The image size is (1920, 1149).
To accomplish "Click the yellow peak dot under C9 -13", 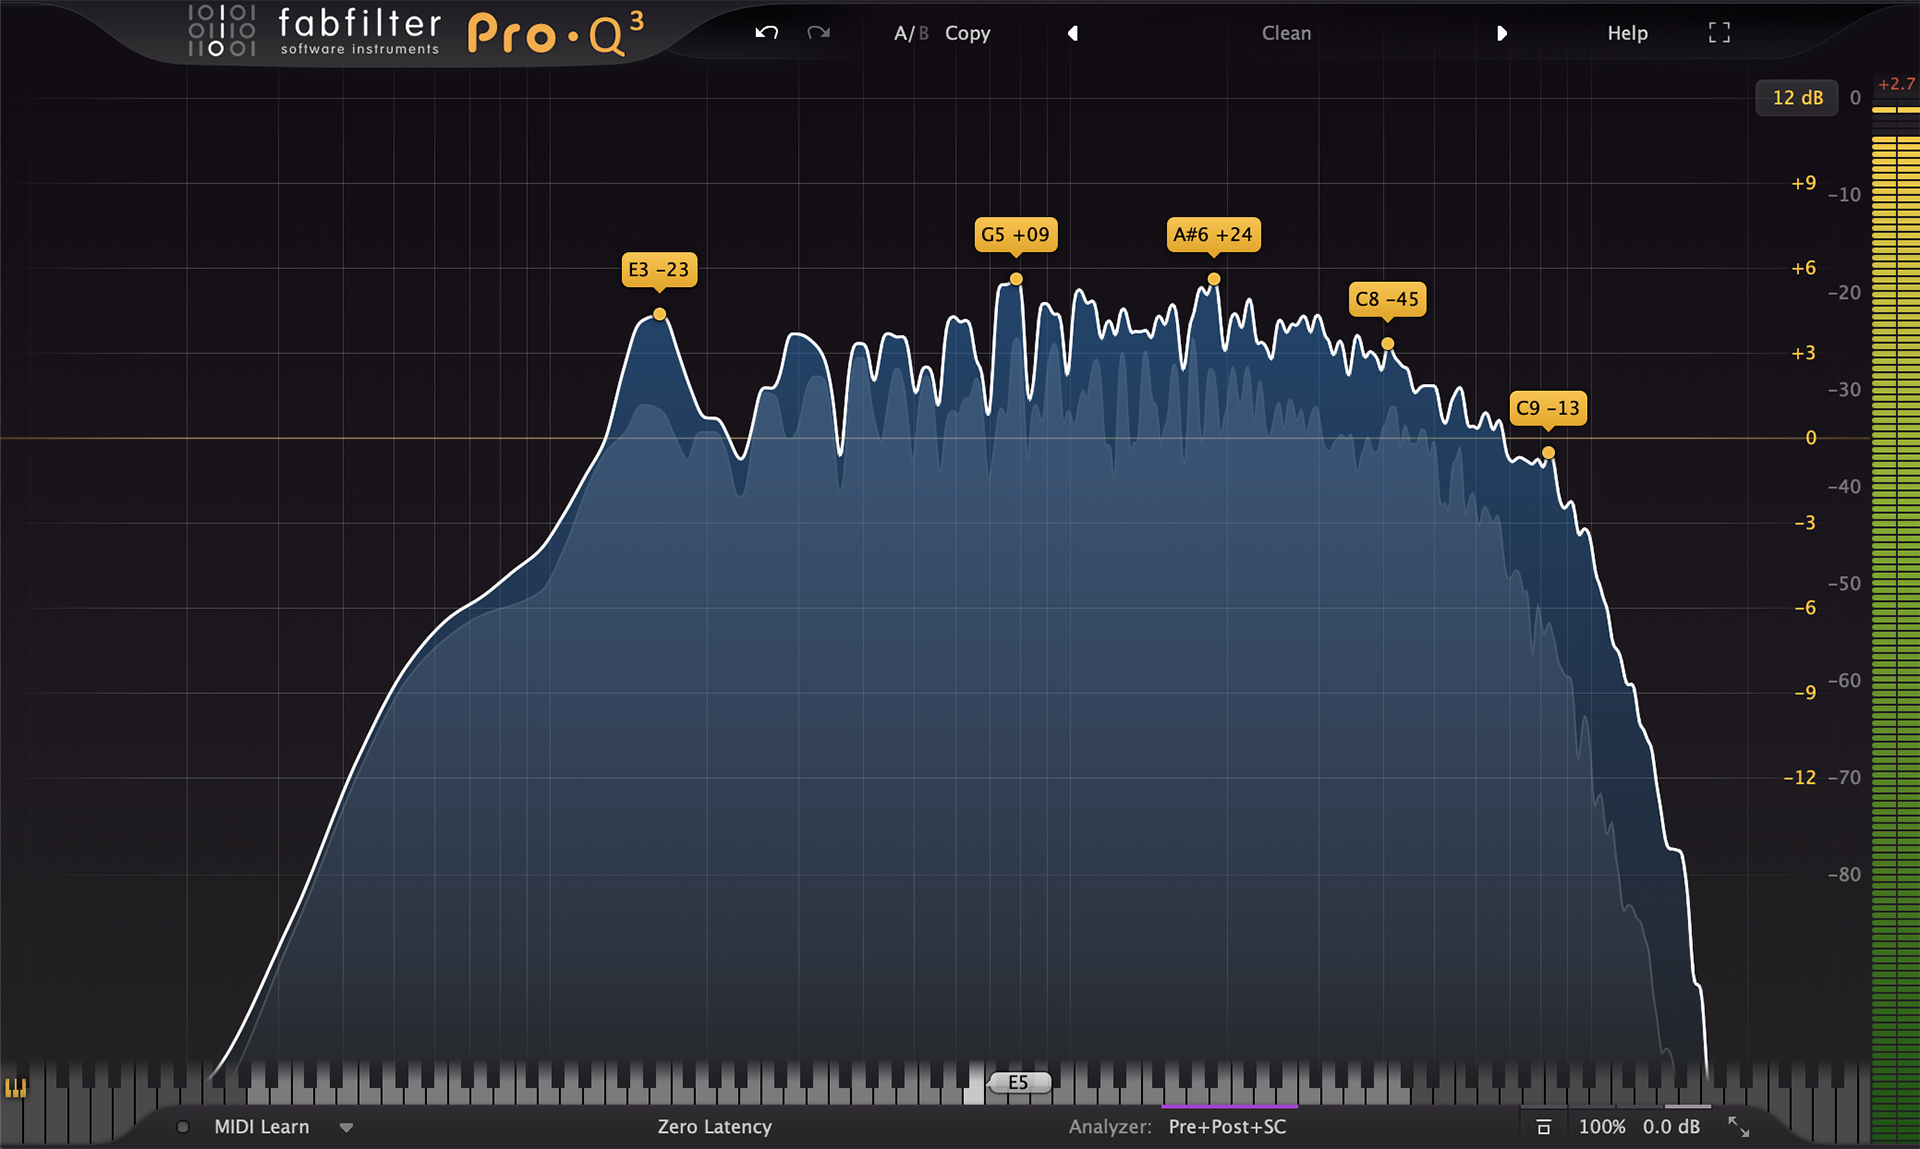I will (x=1548, y=453).
